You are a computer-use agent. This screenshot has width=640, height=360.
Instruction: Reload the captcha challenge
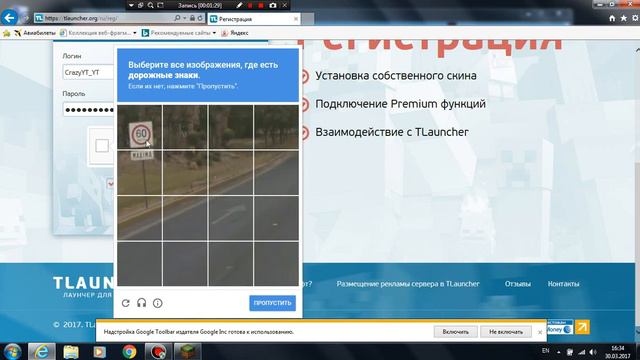126,303
